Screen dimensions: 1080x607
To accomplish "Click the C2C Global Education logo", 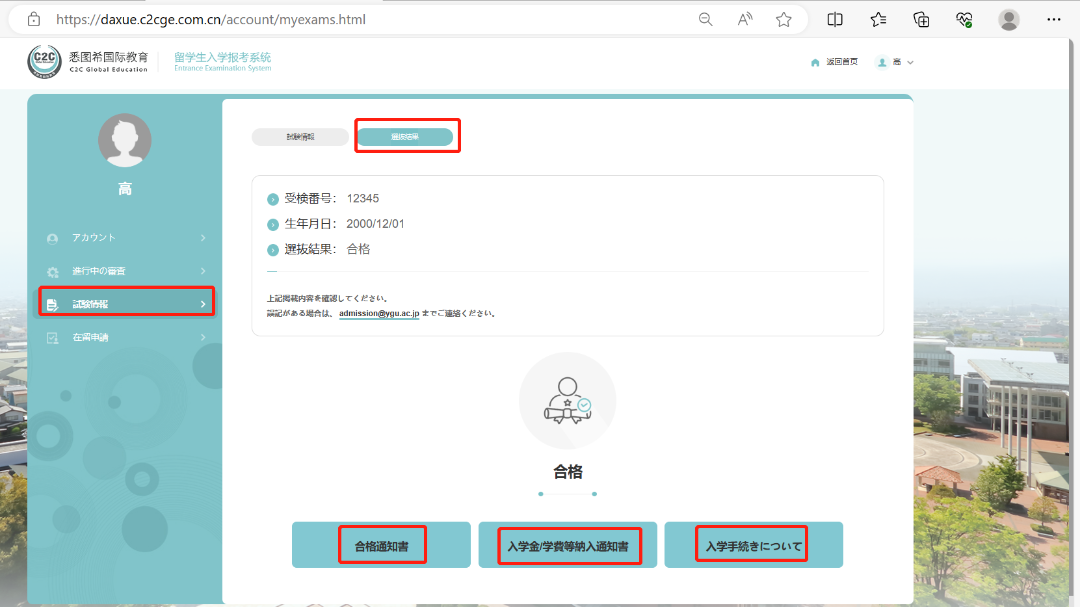I will [87, 61].
